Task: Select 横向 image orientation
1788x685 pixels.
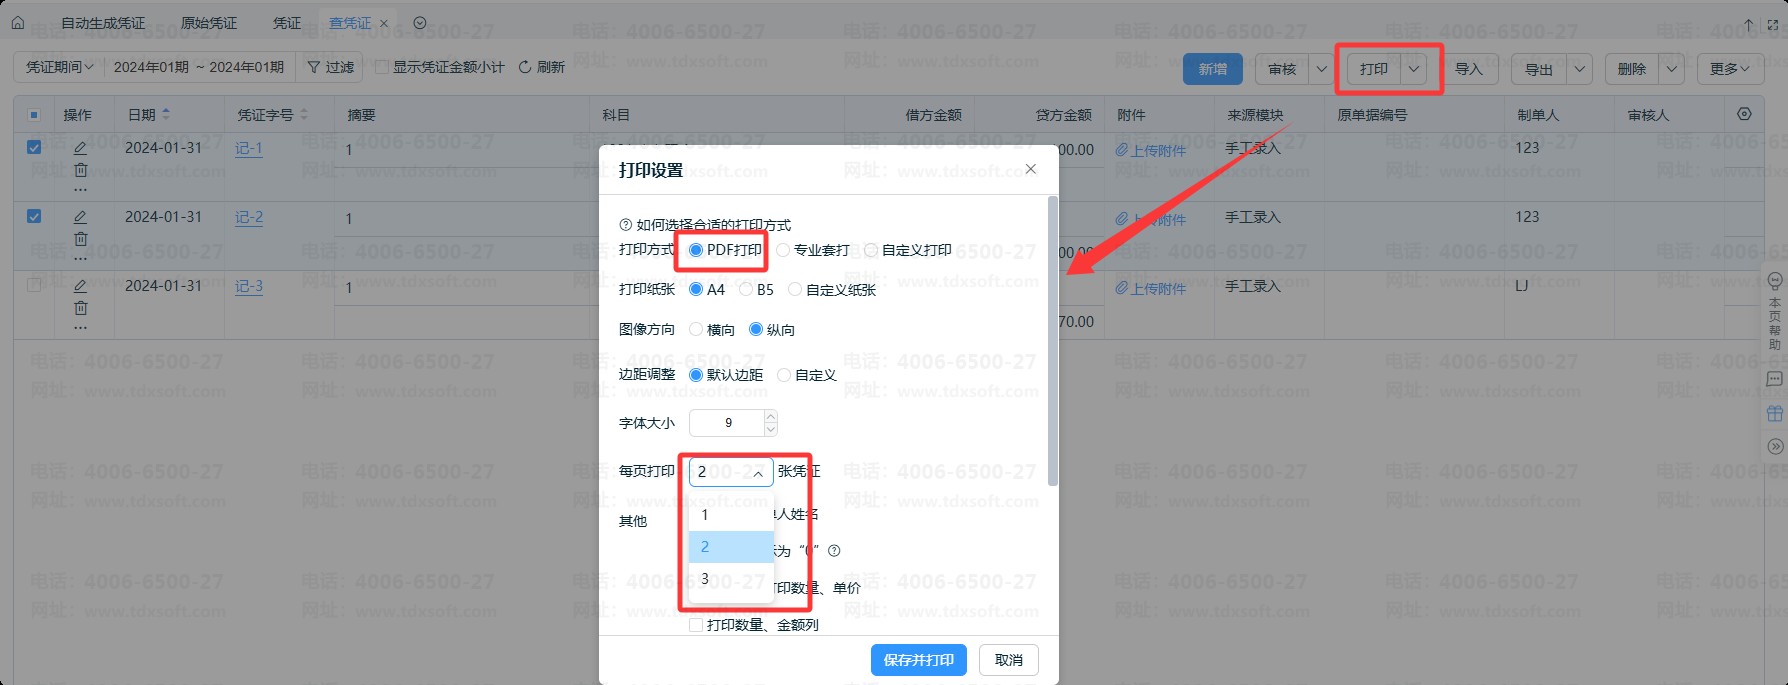Action: [x=696, y=330]
